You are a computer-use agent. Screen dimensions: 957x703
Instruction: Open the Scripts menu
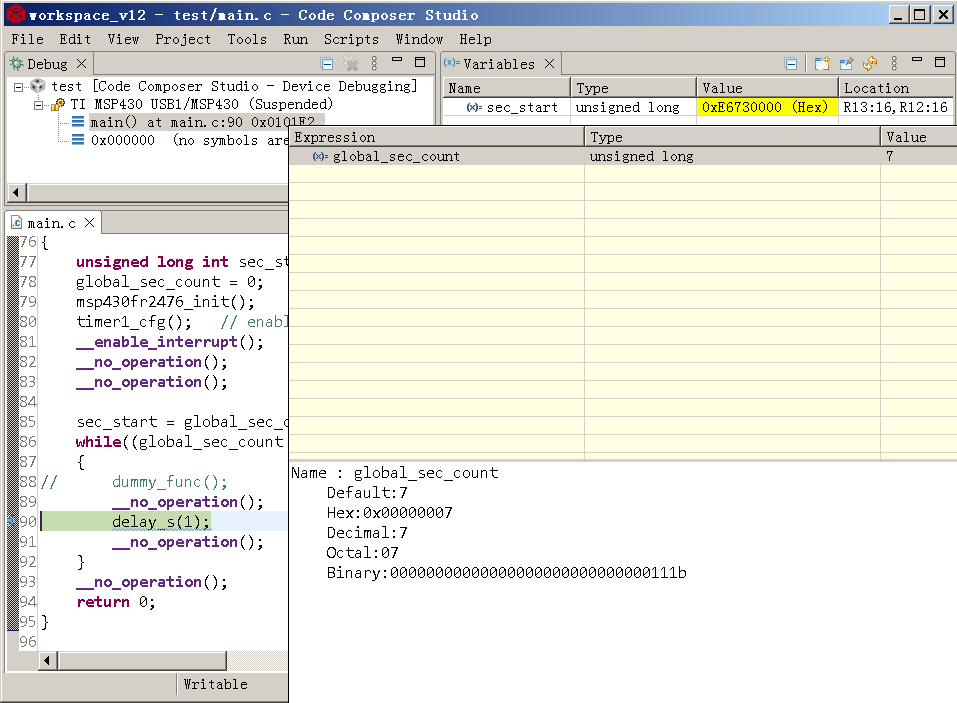[x=351, y=39]
